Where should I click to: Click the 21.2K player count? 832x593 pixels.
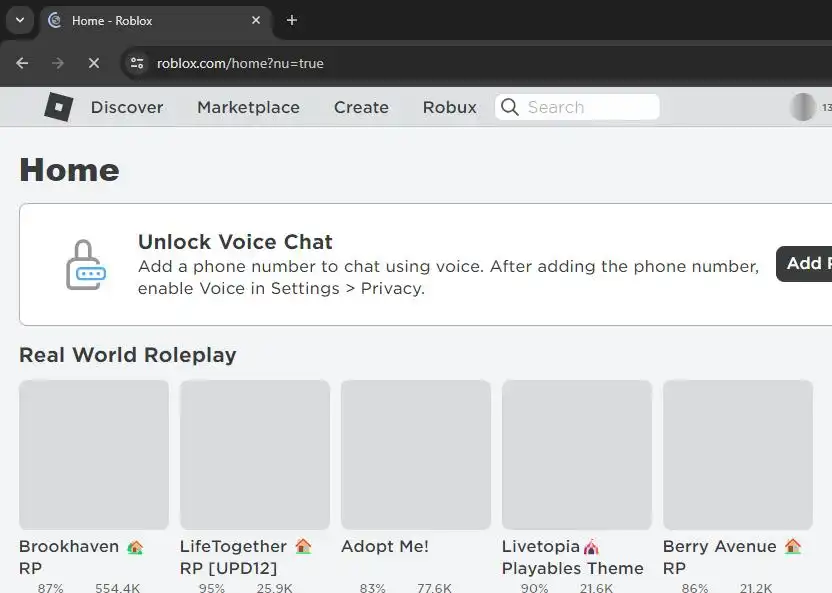(x=756, y=588)
